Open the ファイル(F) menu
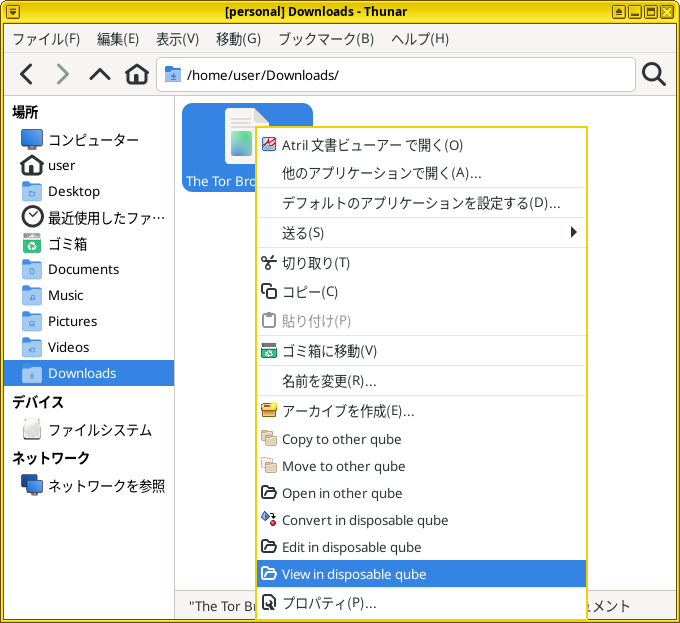680x623 pixels. tap(46, 39)
